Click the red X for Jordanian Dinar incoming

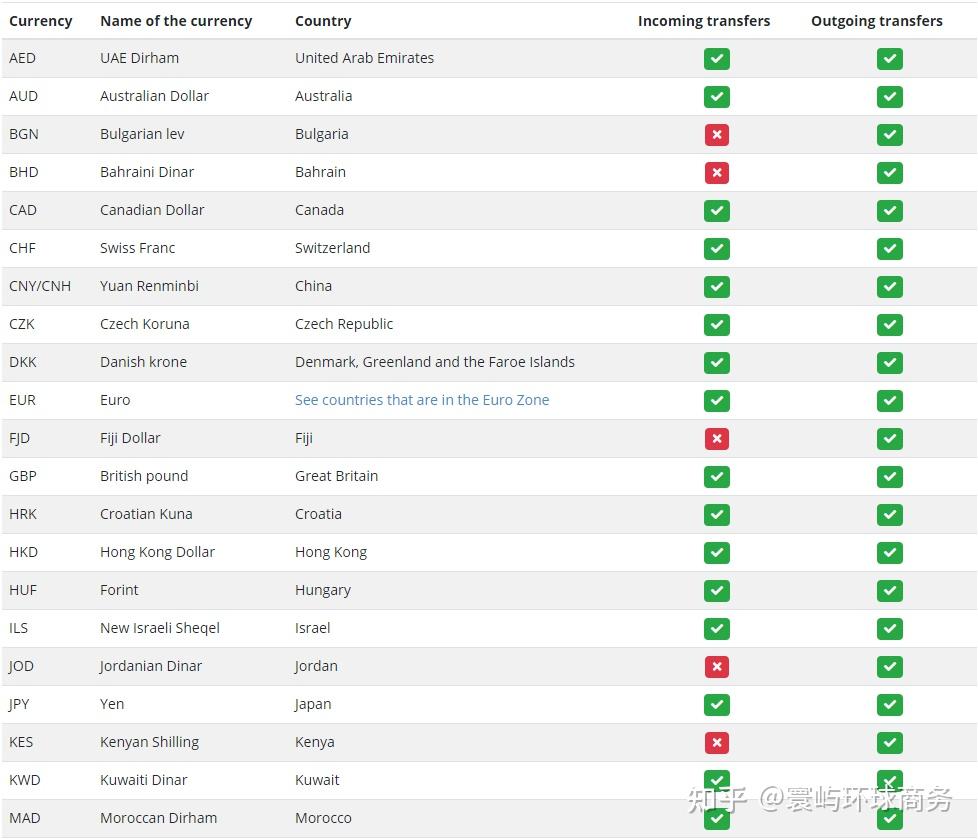(716, 667)
